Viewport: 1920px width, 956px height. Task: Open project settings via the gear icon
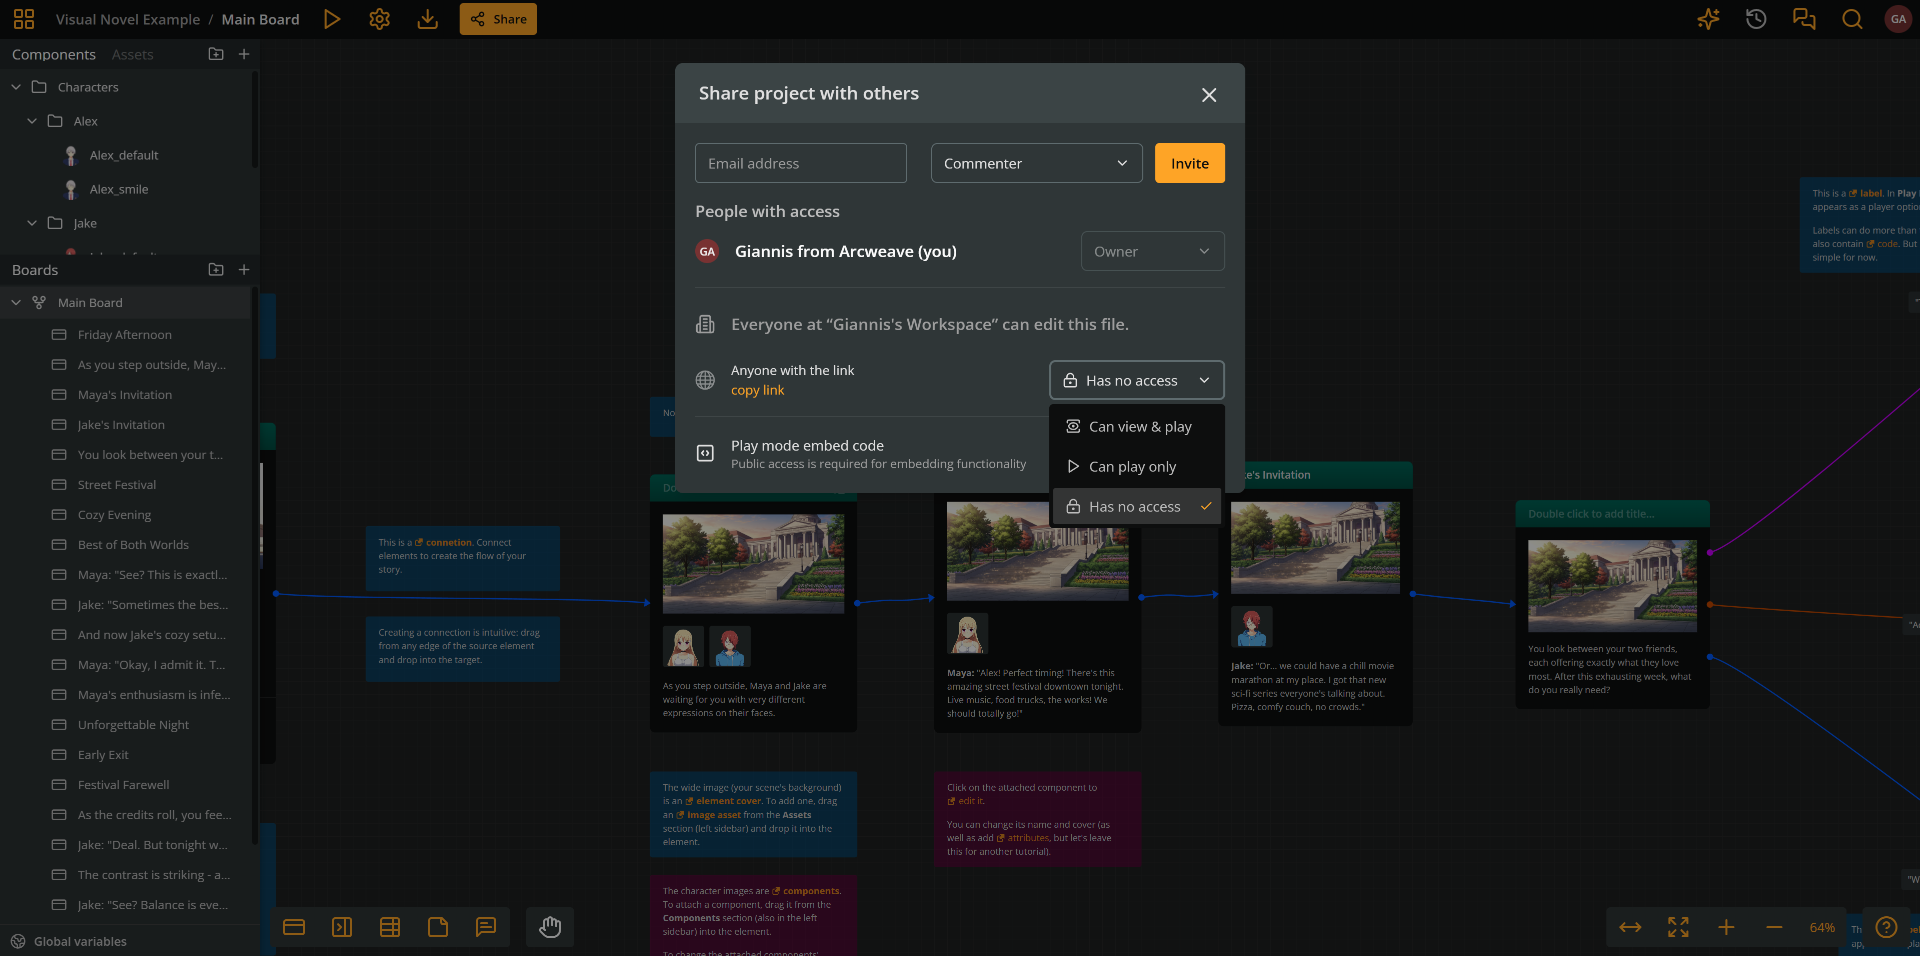click(x=379, y=18)
